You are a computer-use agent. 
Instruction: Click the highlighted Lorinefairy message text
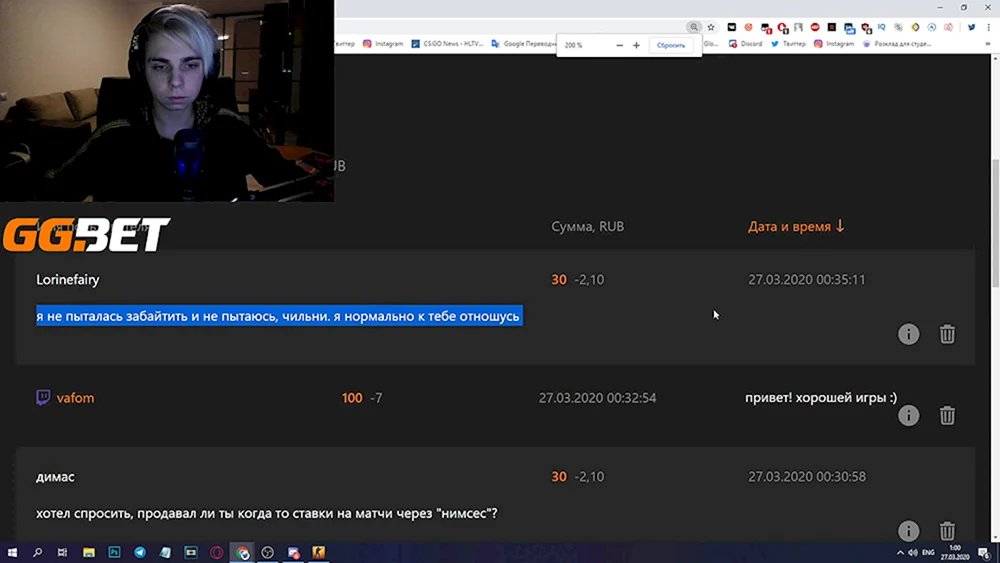(279, 316)
